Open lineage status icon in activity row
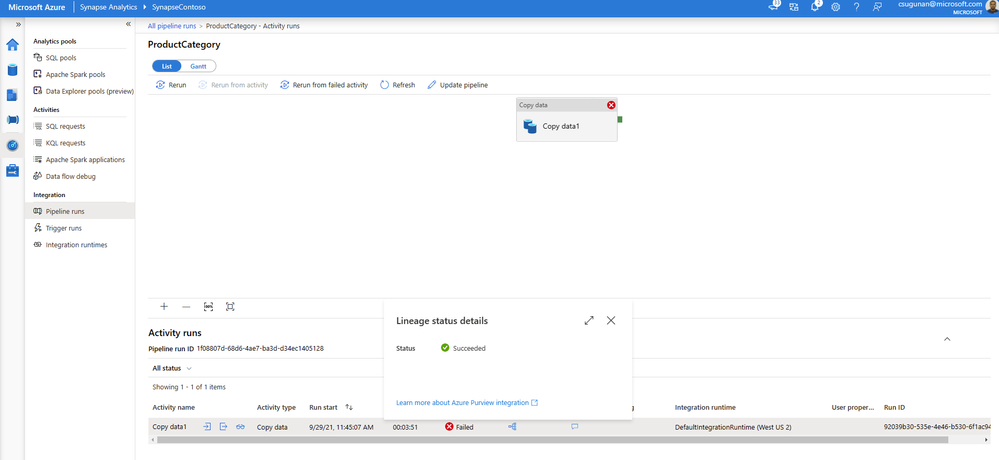 tap(512, 427)
